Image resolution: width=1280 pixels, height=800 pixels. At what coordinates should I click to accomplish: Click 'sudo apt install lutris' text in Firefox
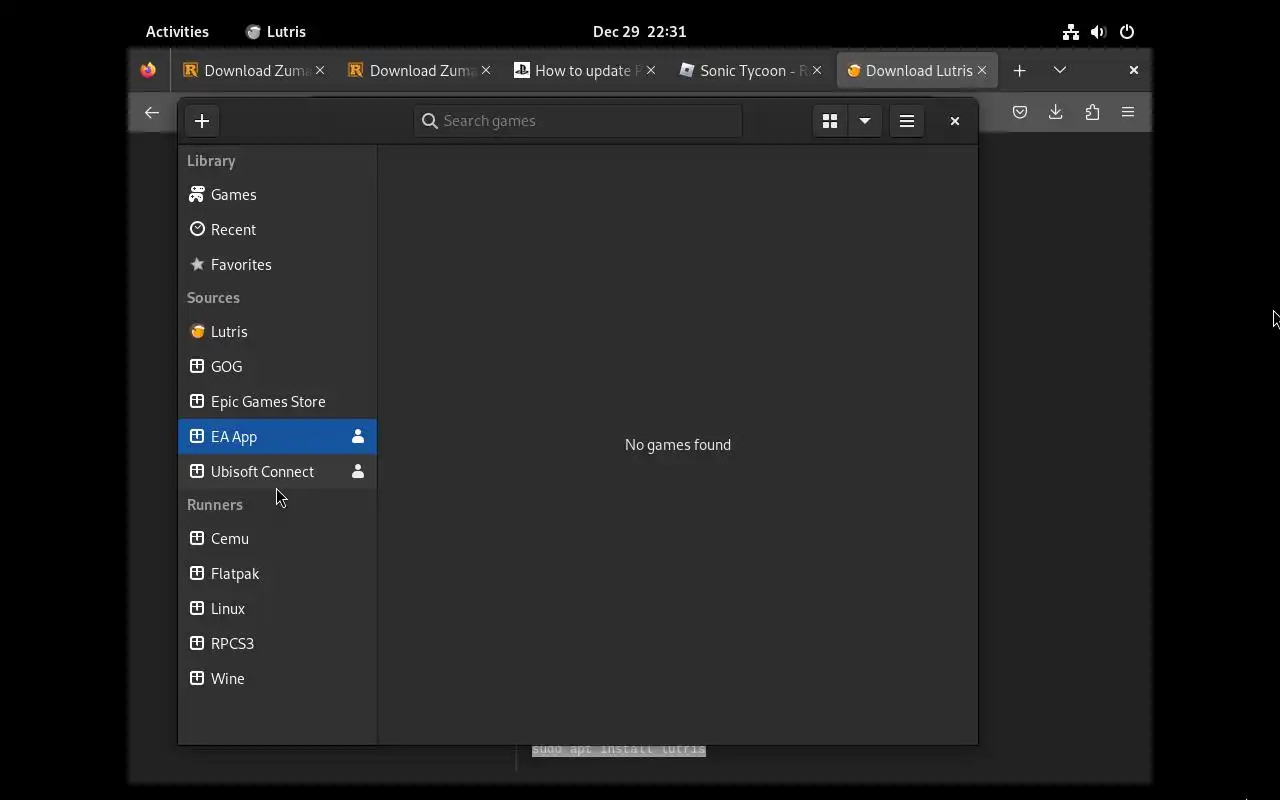(x=619, y=750)
